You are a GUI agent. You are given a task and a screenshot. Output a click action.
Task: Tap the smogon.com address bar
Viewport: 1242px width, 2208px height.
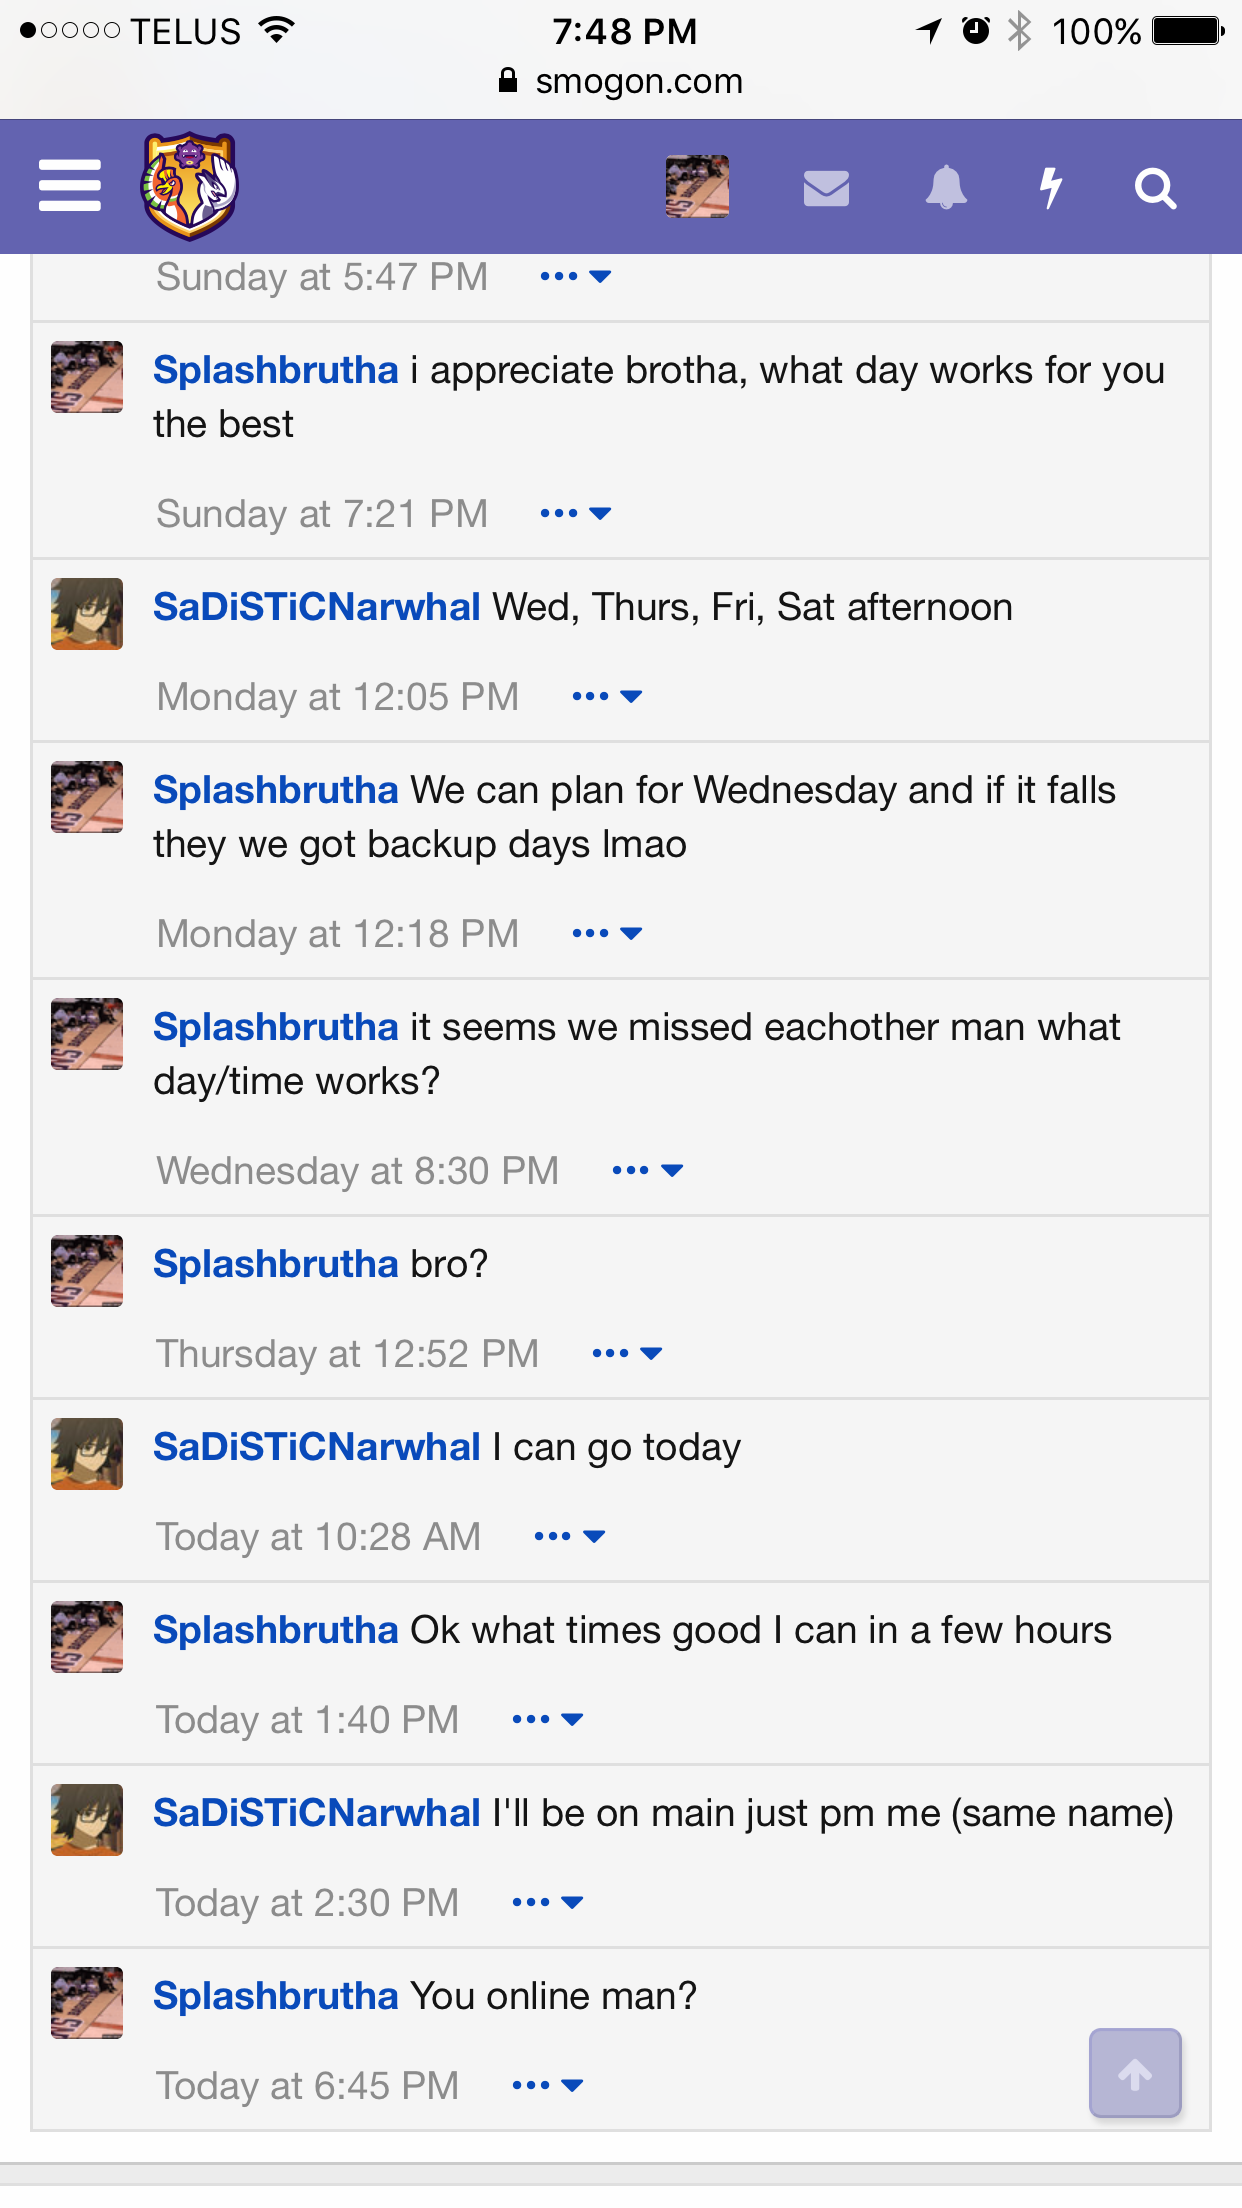click(621, 82)
